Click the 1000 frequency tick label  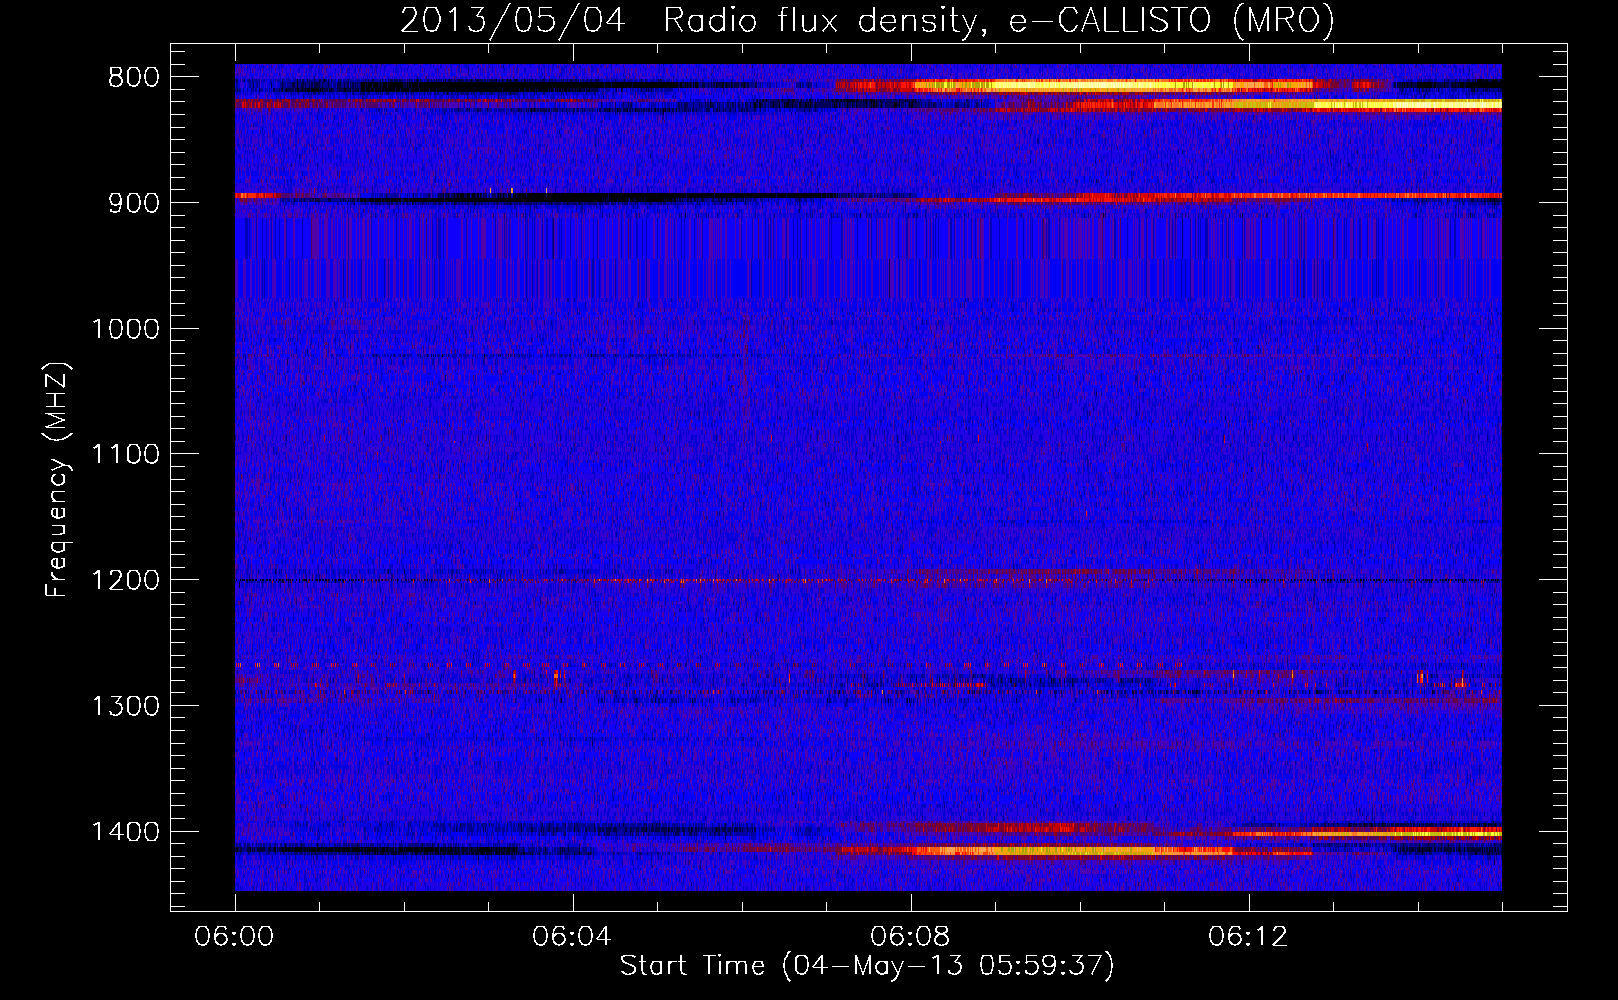(125, 329)
